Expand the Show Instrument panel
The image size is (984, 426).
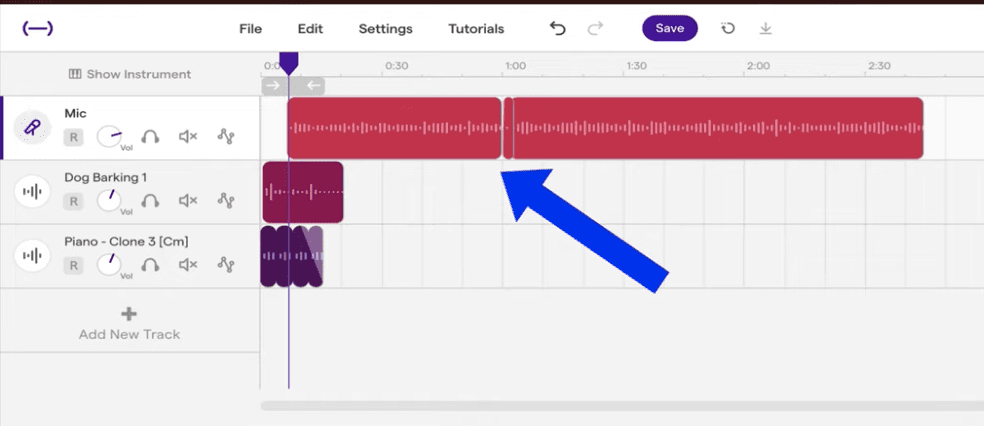(x=129, y=74)
